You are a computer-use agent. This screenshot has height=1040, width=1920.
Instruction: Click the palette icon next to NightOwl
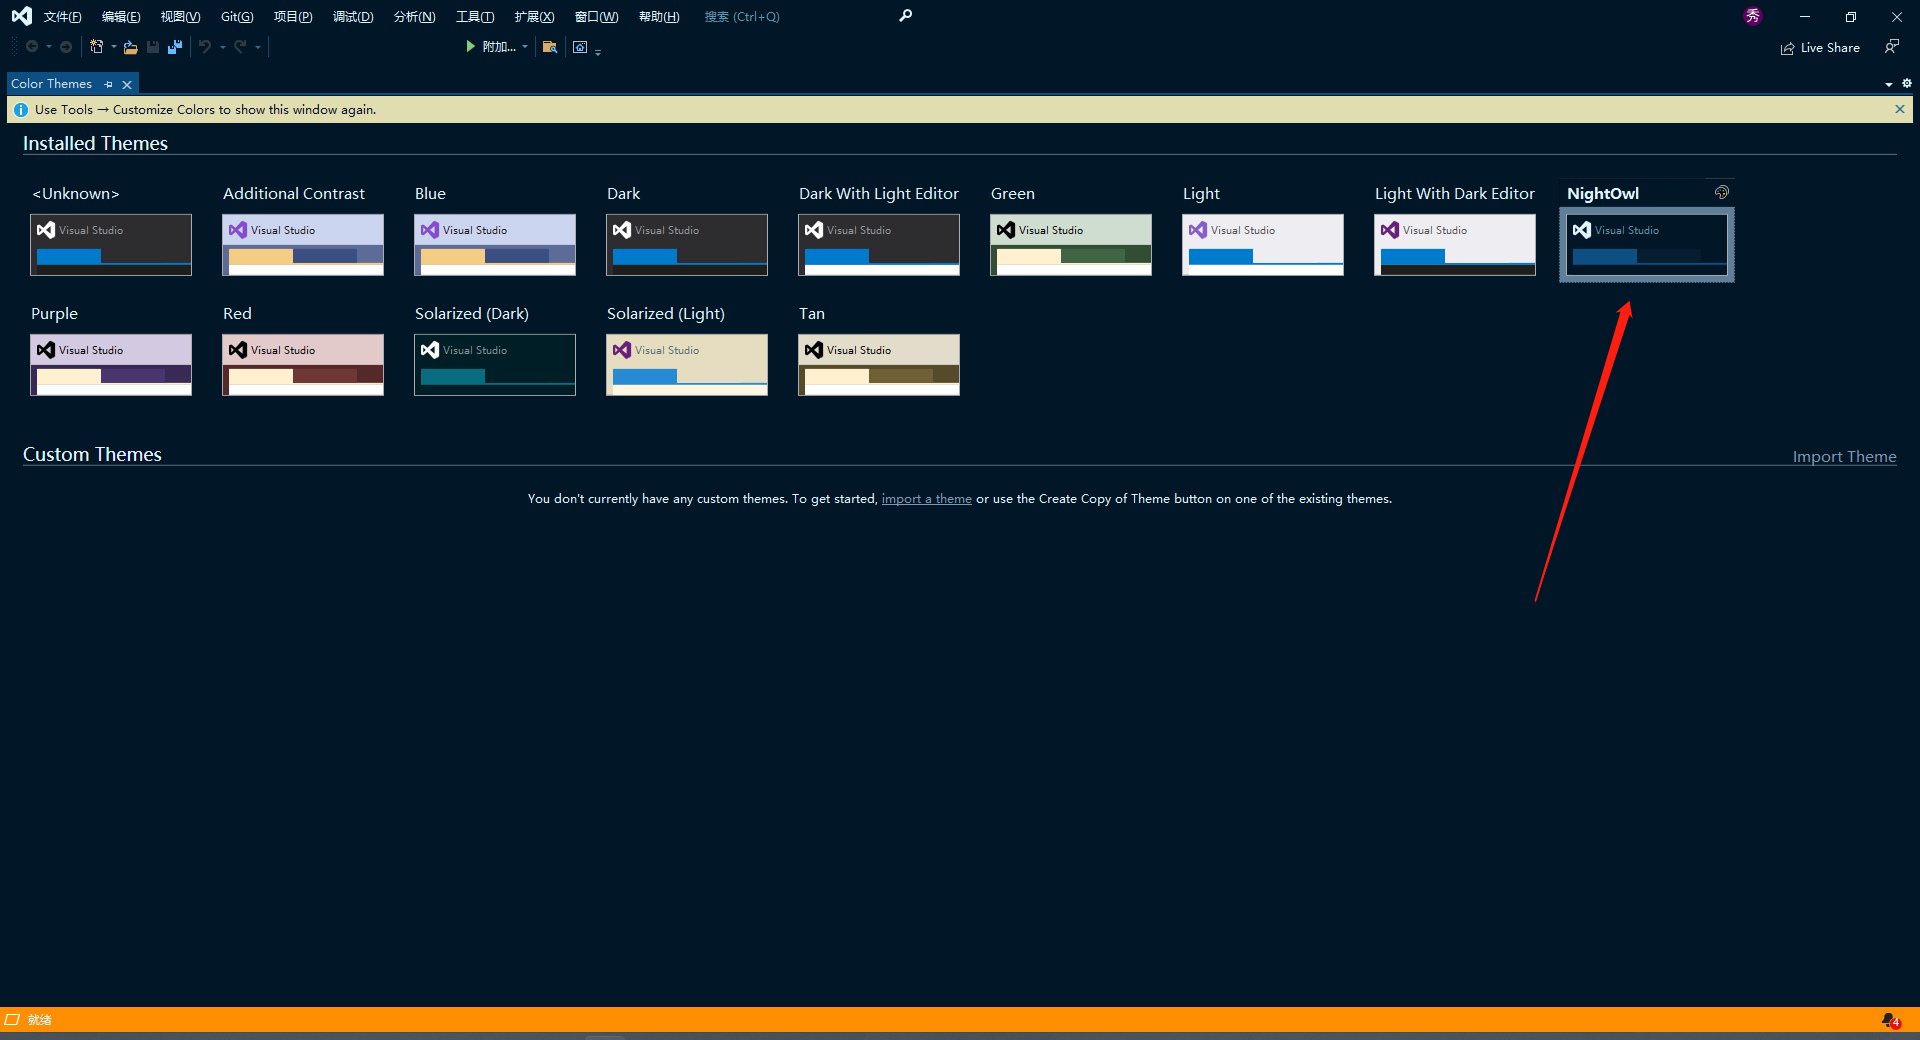pos(1721,192)
